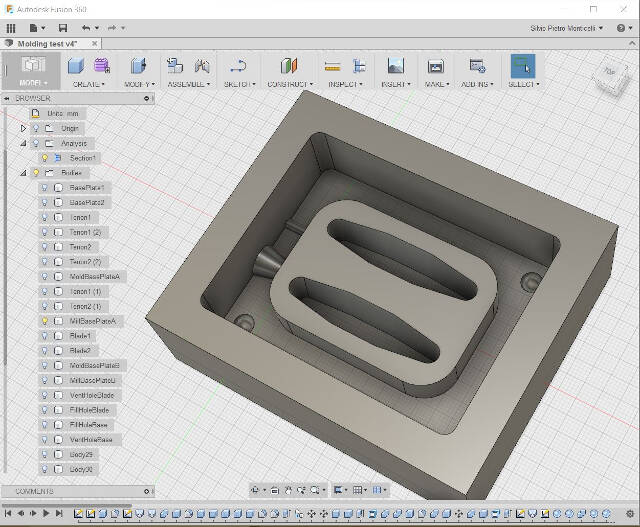
Task: Select the Interference inspect icon
Action: pos(359,66)
